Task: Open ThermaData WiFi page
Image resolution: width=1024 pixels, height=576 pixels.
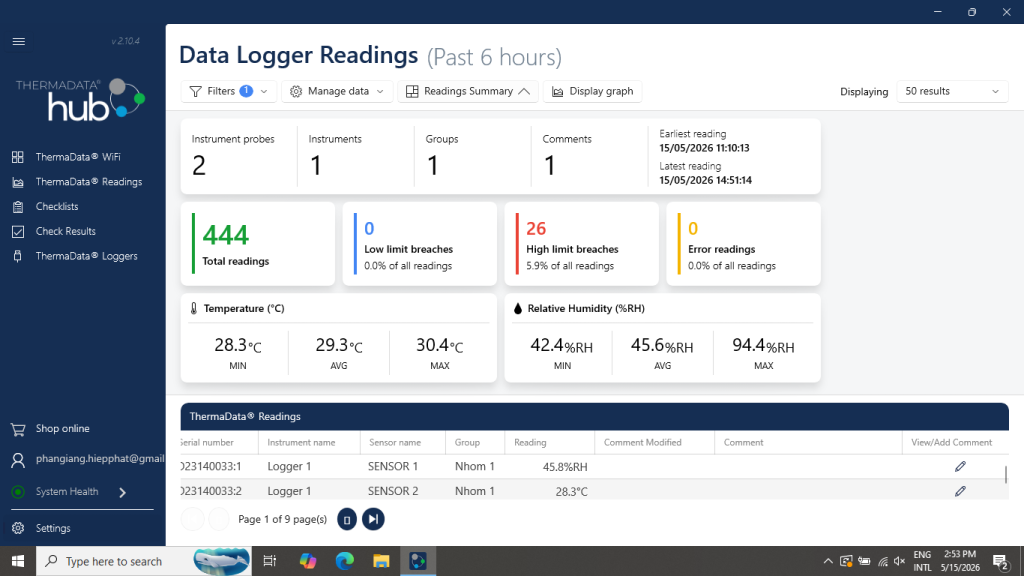Action: click(x=78, y=157)
